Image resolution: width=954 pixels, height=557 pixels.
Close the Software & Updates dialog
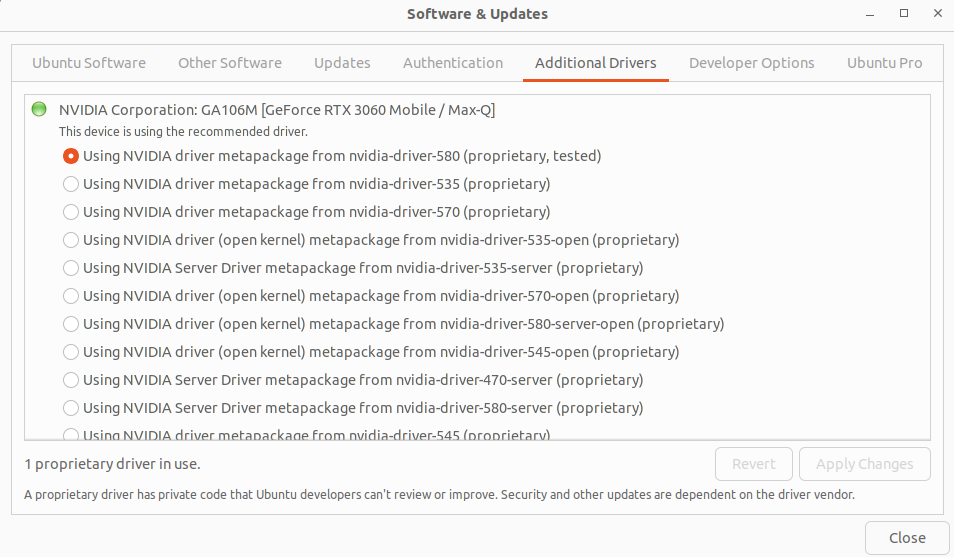[x=907, y=538]
